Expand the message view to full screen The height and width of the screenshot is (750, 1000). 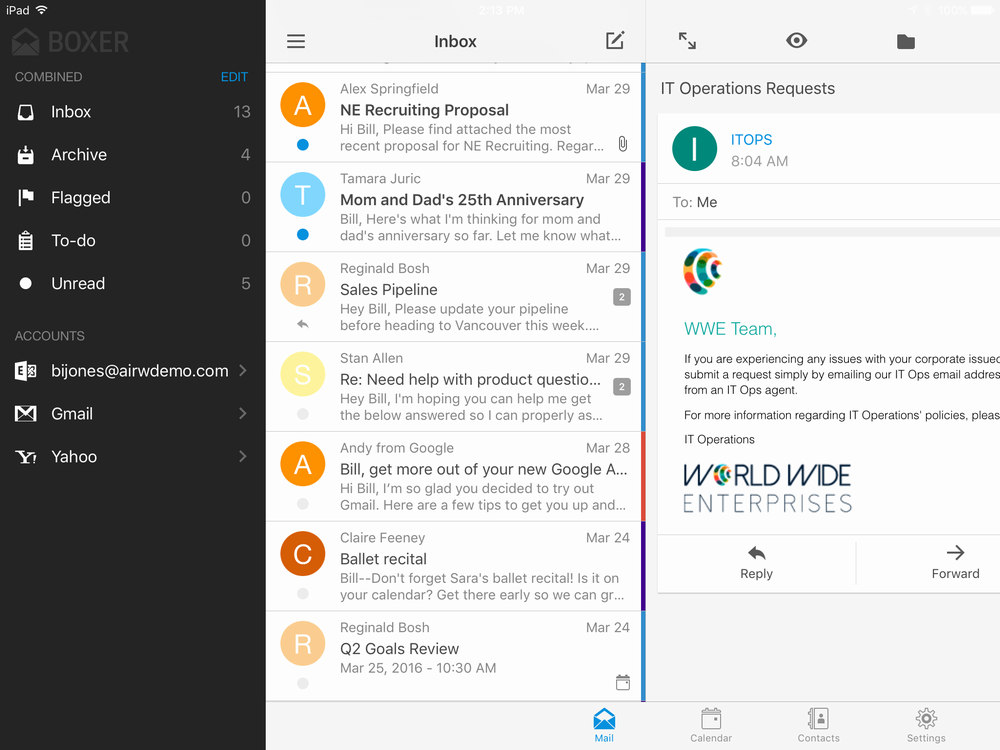pyautogui.click(x=687, y=41)
